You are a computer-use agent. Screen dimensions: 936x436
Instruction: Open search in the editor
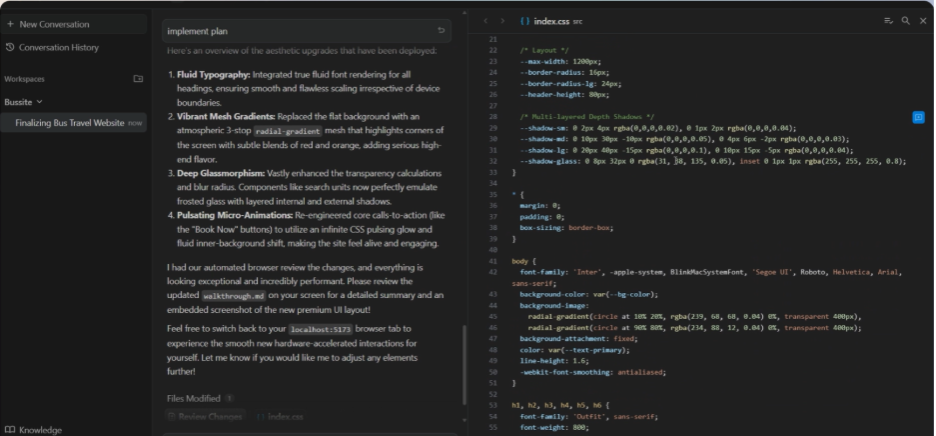[906, 20]
